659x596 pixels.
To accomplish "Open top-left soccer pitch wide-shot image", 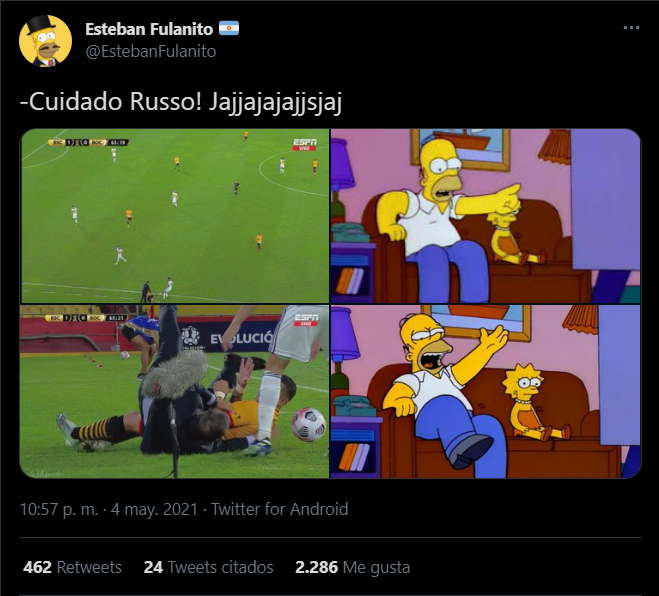I will 175,216.
